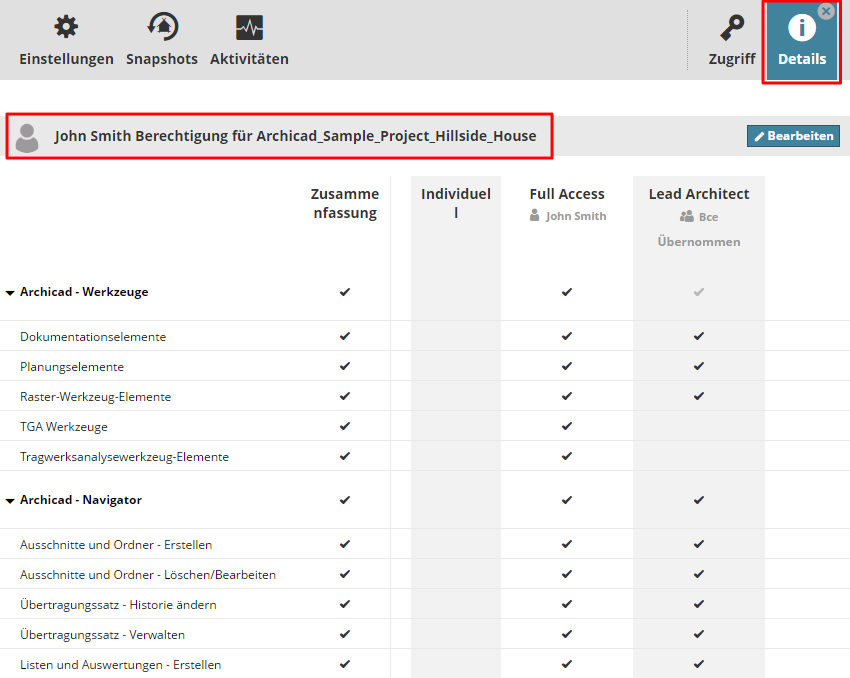Viewport: 850px width, 678px height.
Task: Click Zusammenfassung checkmark for Listen und Auswertungen
Action: pos(345,664)
